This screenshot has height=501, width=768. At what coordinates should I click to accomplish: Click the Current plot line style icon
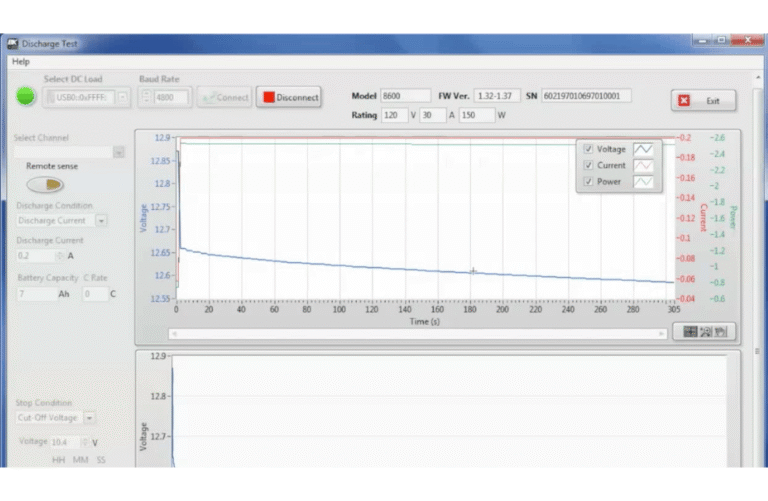[x=643, y=166]
